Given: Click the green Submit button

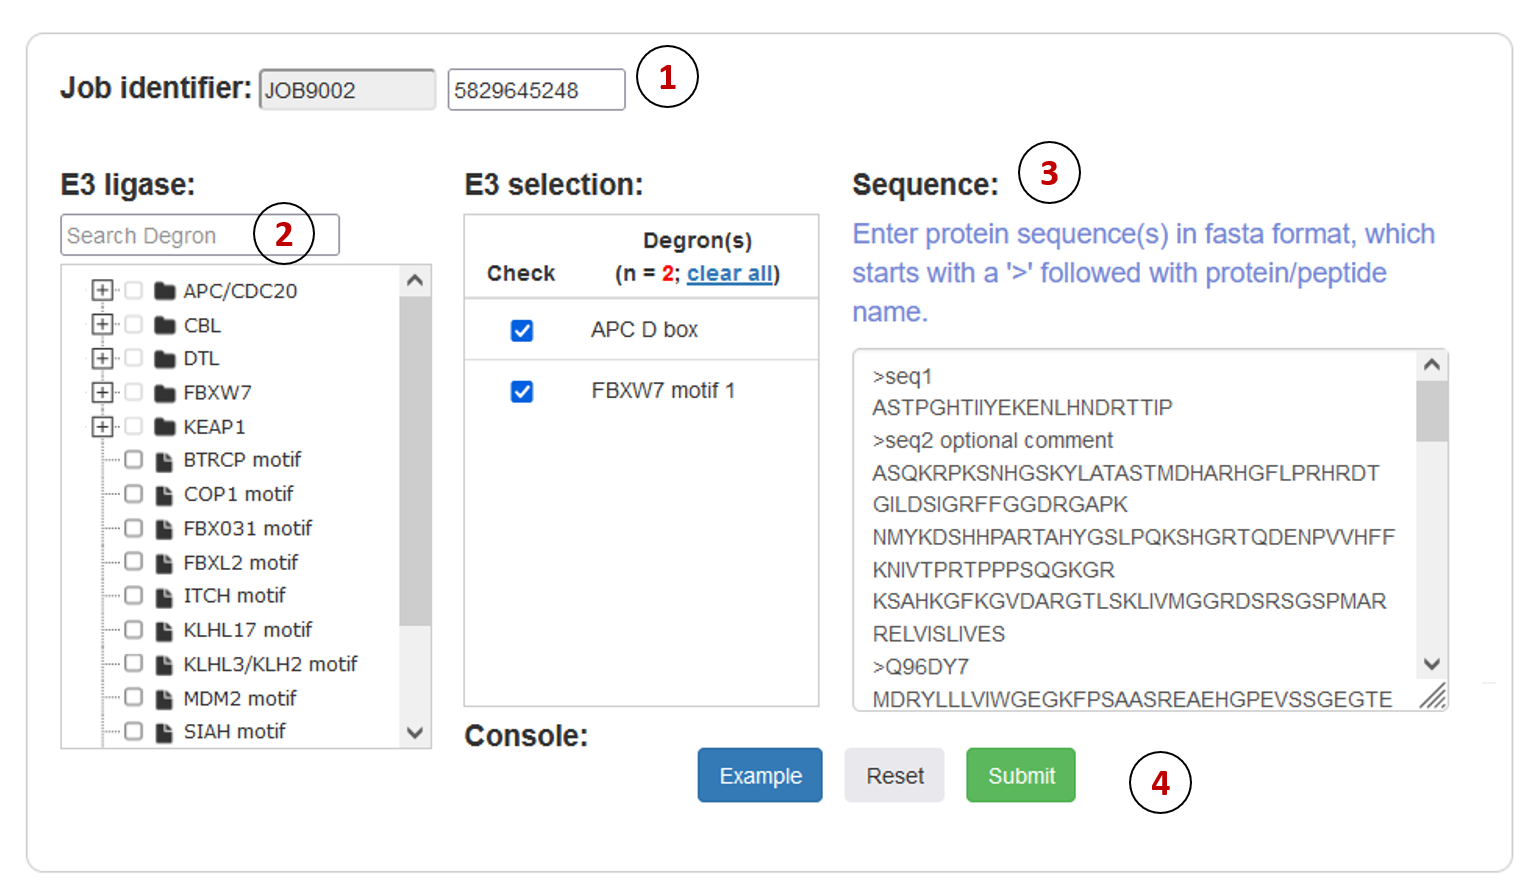Looking at the screenshot, I should [x=1021, y=775].
